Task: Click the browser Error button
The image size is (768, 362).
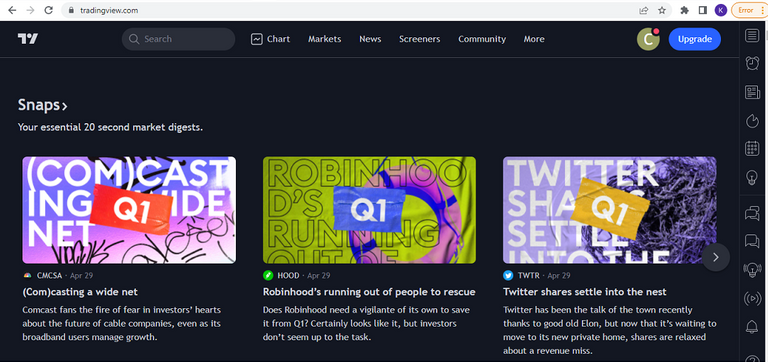Action: 749,10
